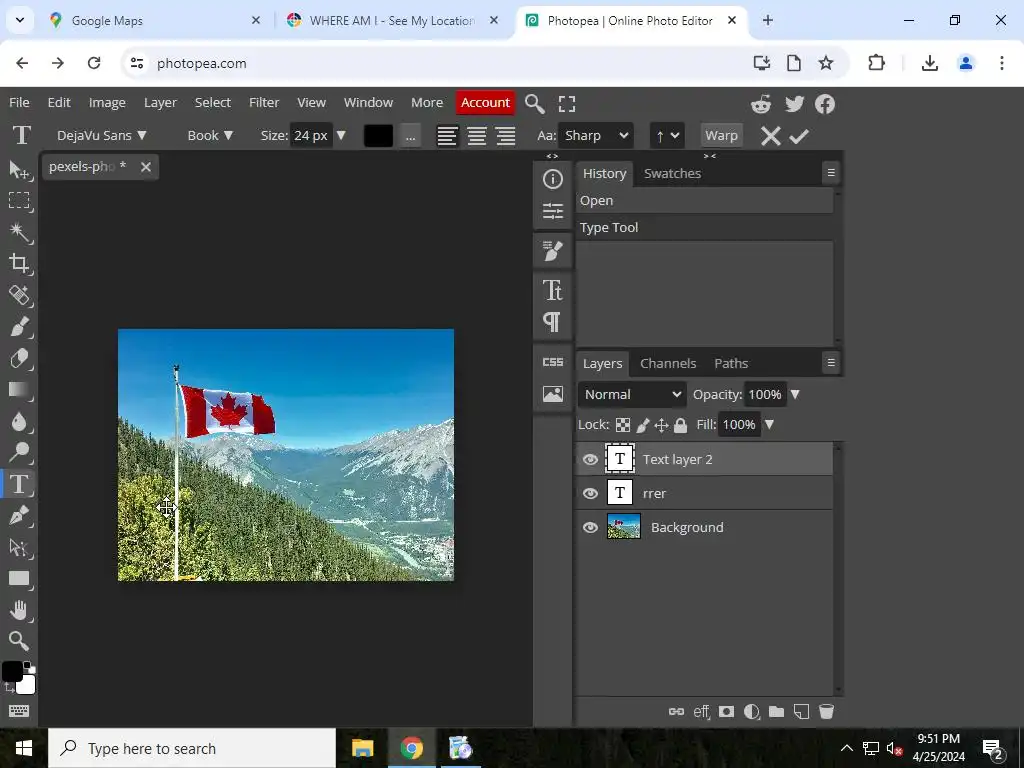Toggle fullscreen mode icon
Image resolution: width=1024 pixels, height=768 pixels.
(x=567, y=104)
